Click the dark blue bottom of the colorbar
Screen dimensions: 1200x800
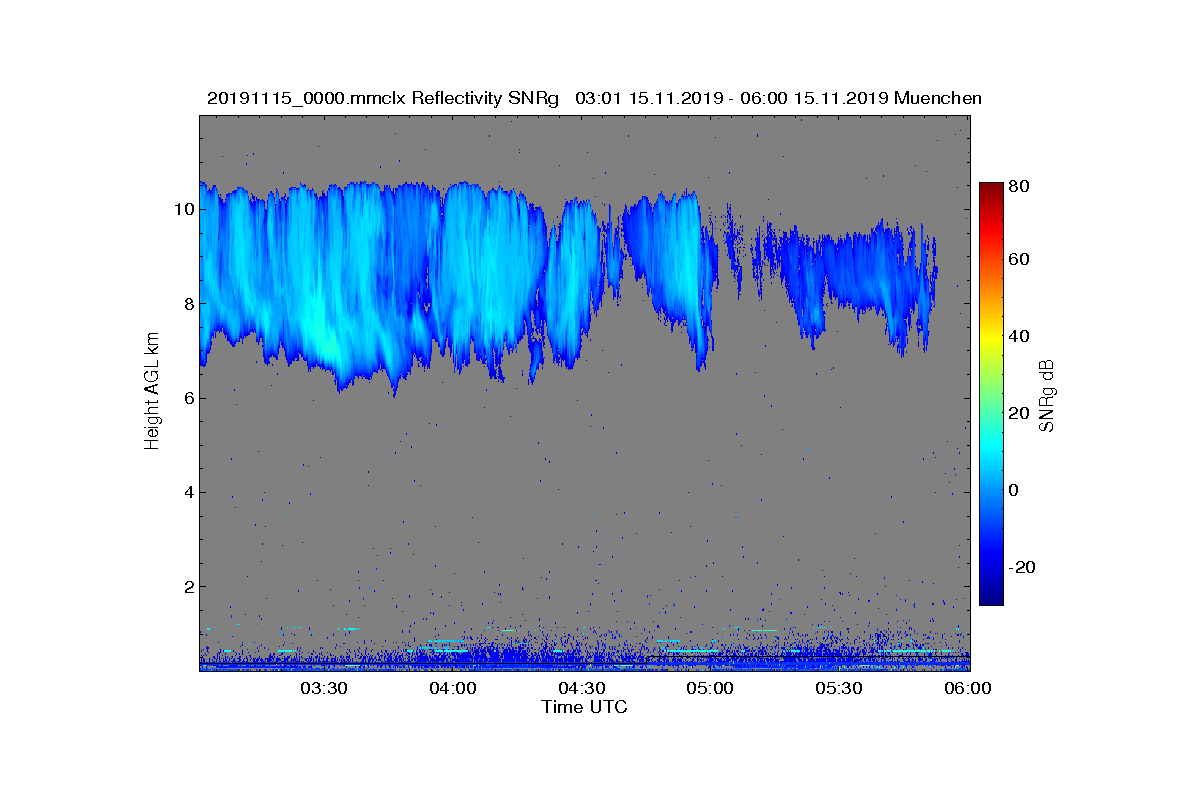point(991,597)
